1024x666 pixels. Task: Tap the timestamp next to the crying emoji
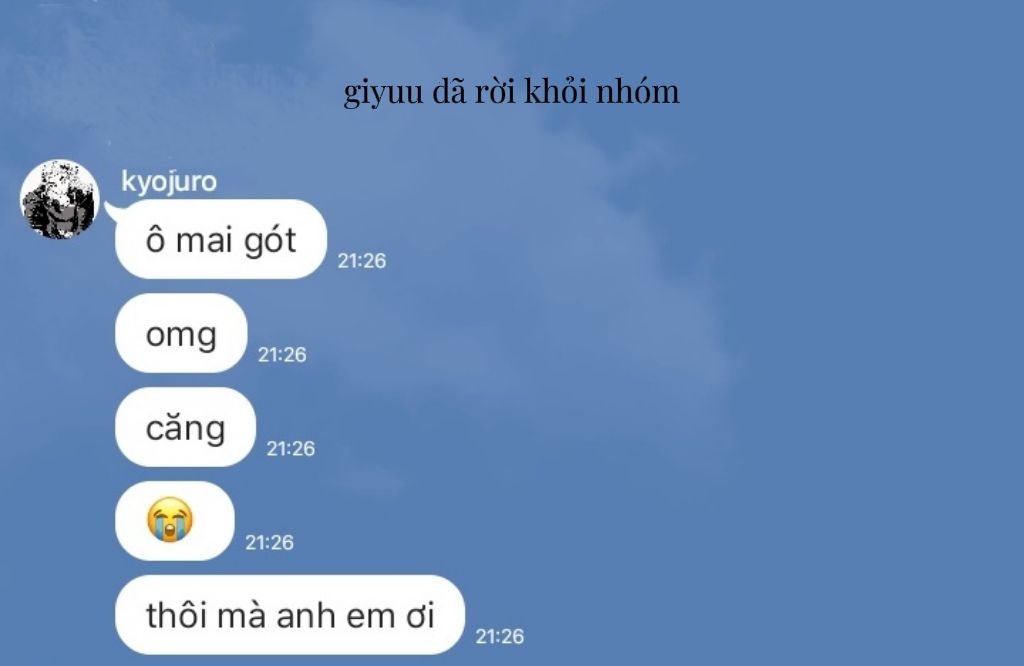tap(269, 543)
